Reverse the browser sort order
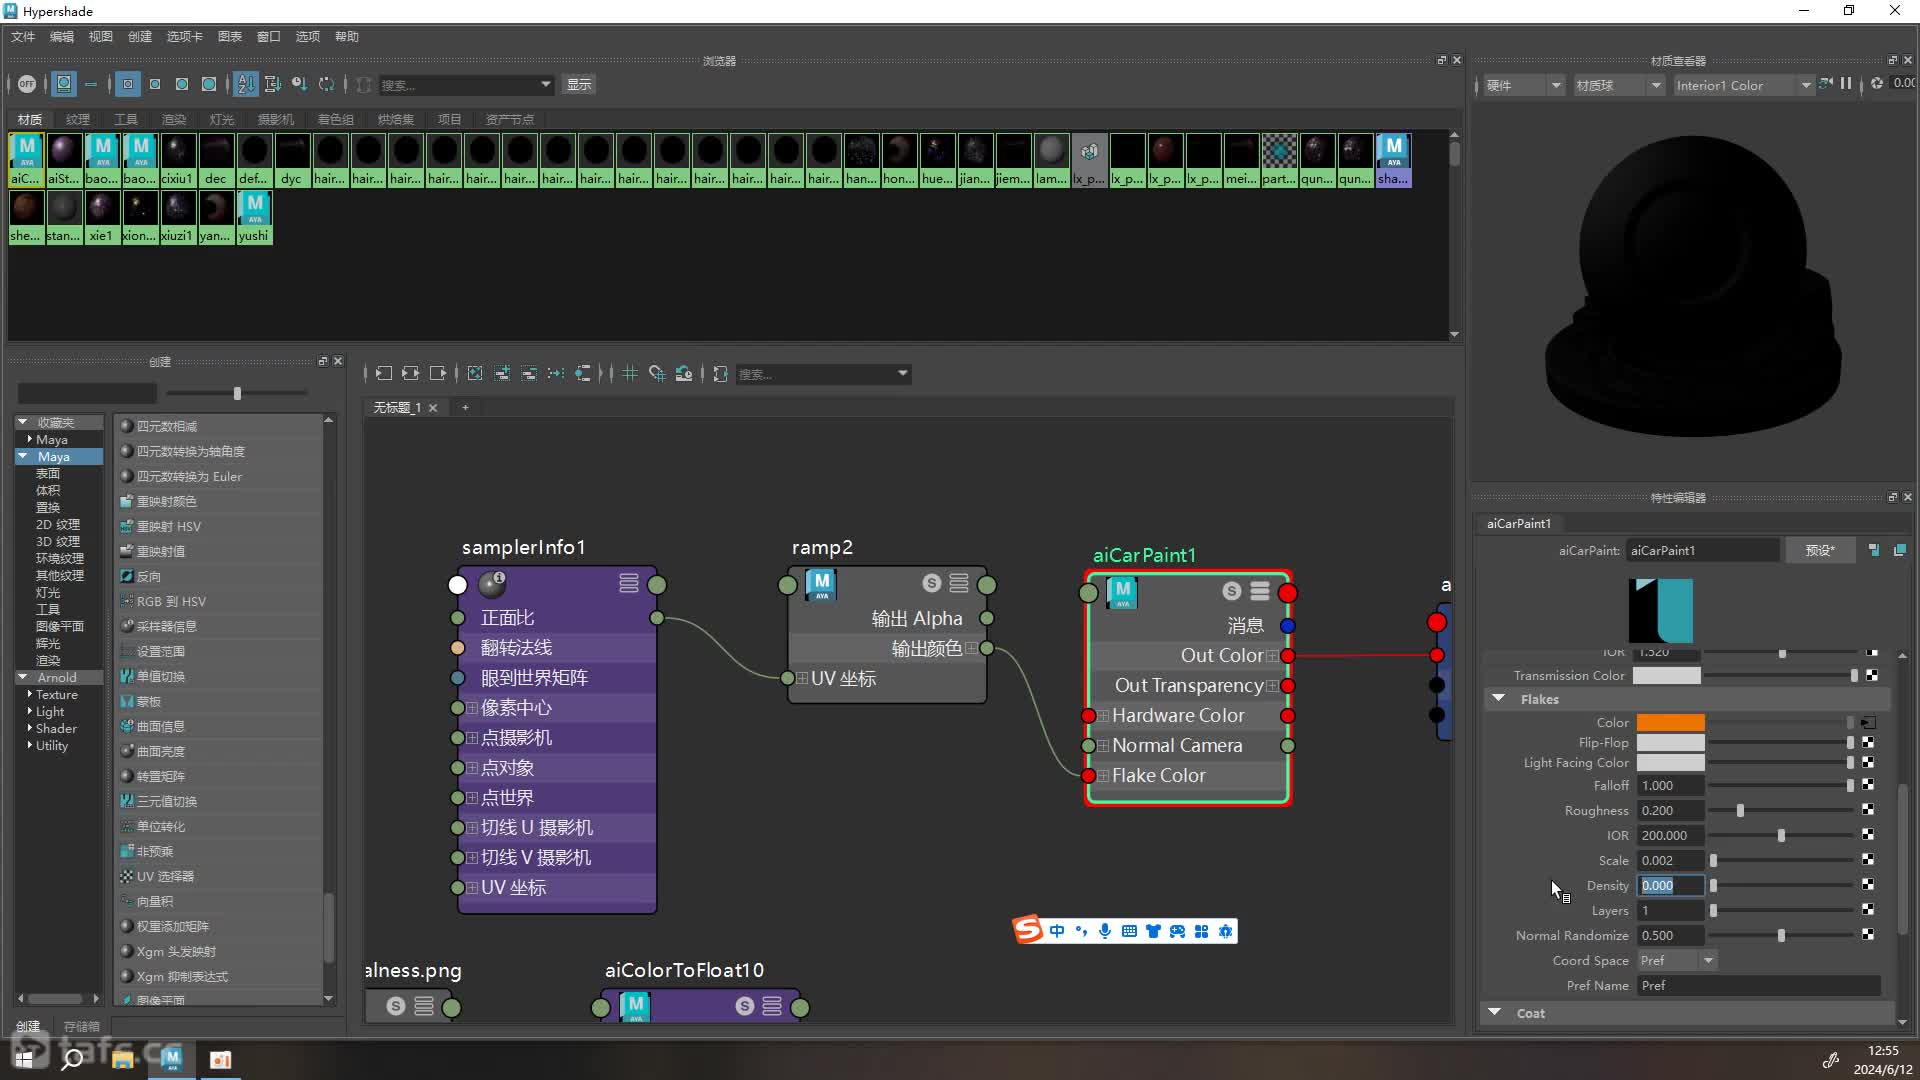This screenshot has height=1080, width=1920. pyautogui.click(x=326, y=85)
